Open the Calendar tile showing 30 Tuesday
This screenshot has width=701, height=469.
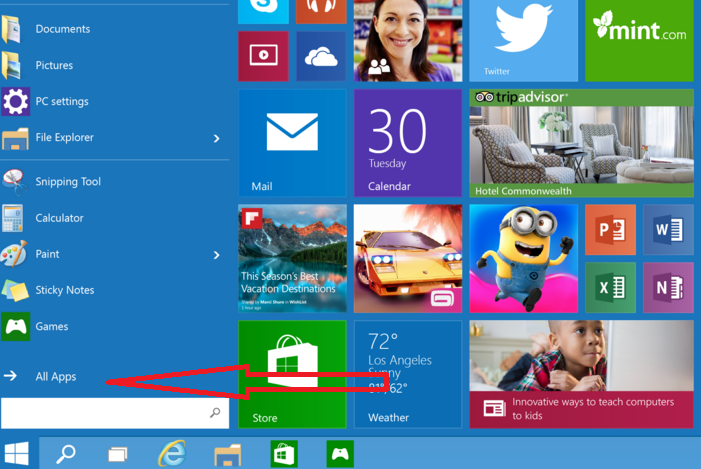click(408, 143)
